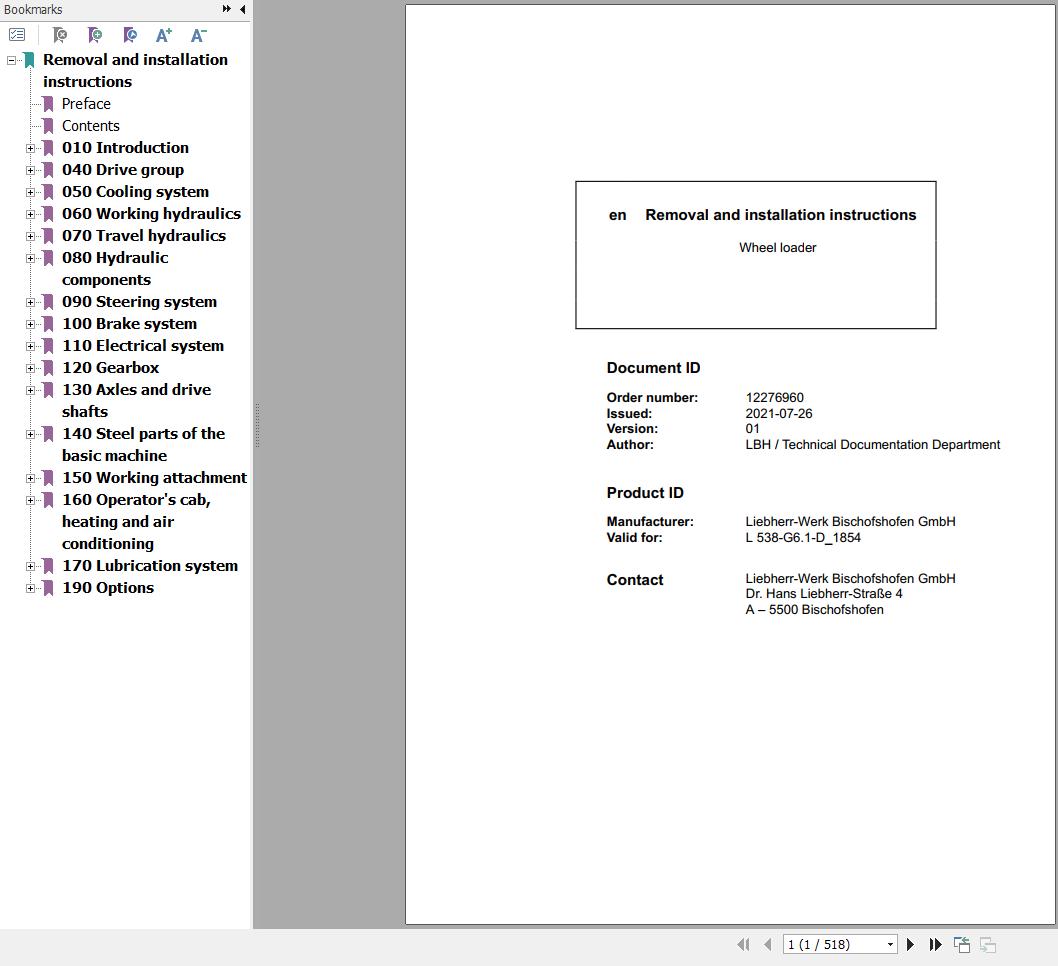The image size is (1058, 966).
Task: Open the bookmarks options checklist icon
Action: point(17,34)
